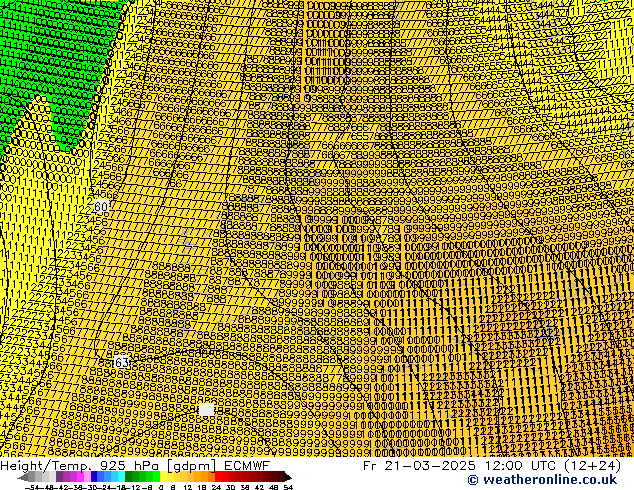Click the 'Height/Temp. 925 hPa [gdpm] ECMWF' title

pos(135,466)
